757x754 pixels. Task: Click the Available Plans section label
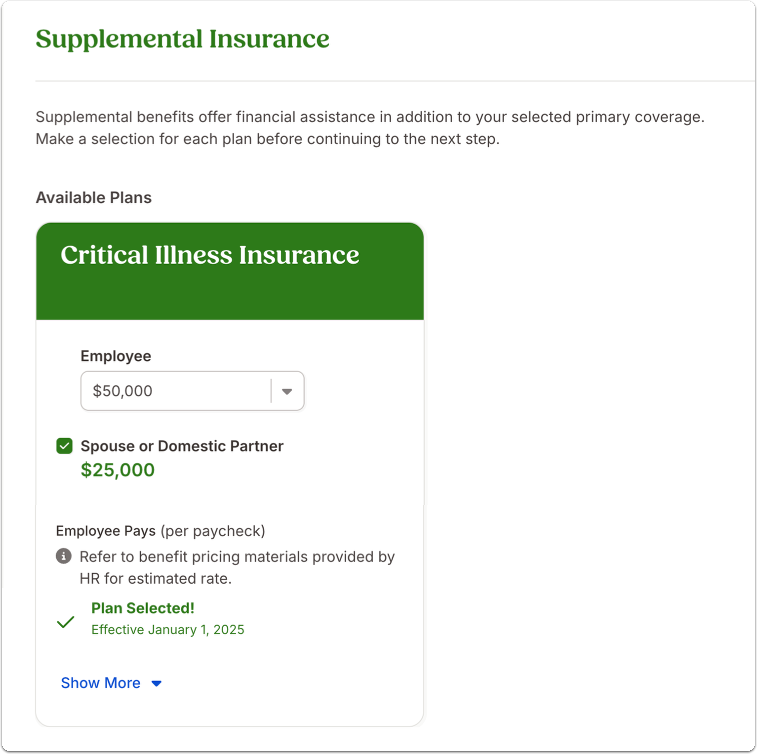point(94,197)
